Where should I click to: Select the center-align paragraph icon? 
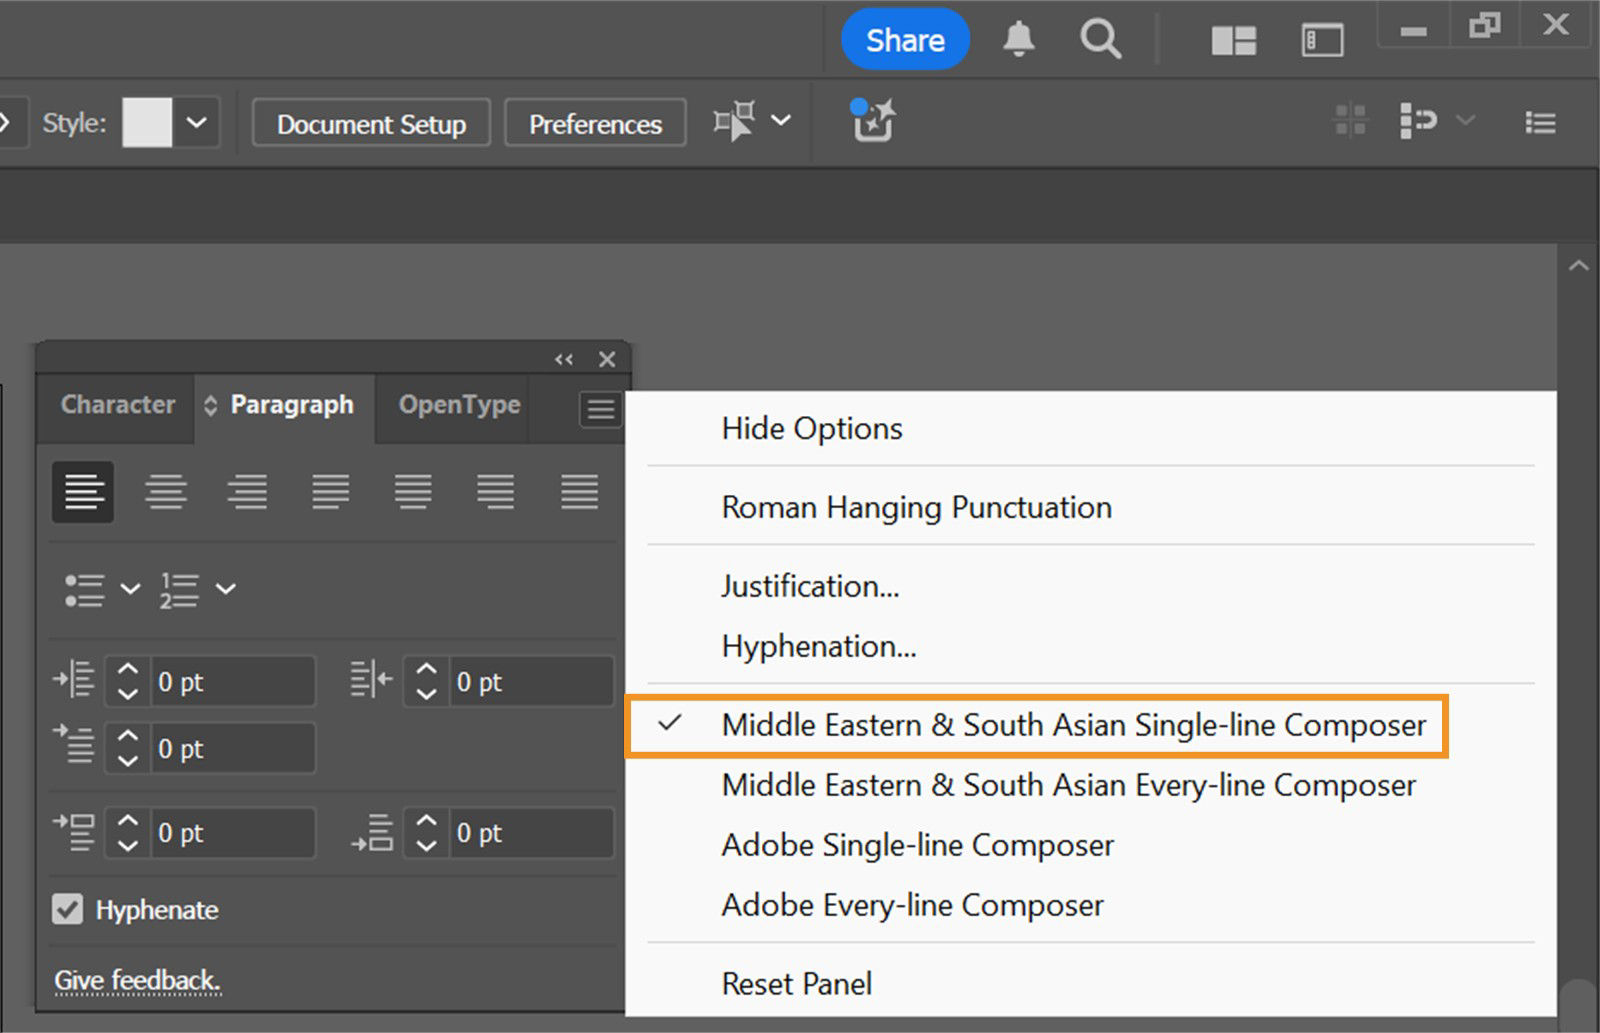click(166, 492)
